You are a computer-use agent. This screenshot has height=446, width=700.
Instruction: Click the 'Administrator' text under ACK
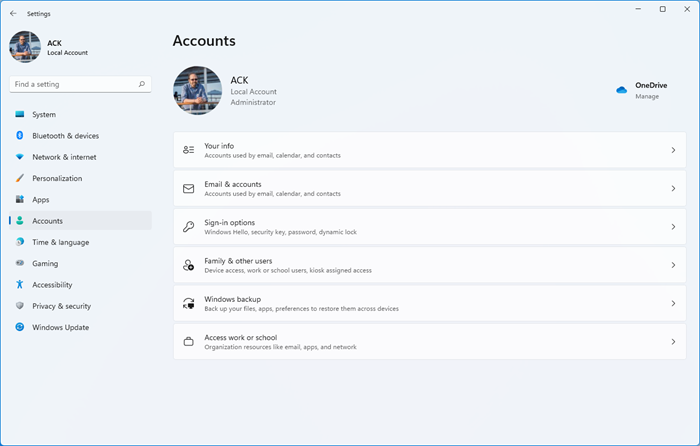click(253, 102)
